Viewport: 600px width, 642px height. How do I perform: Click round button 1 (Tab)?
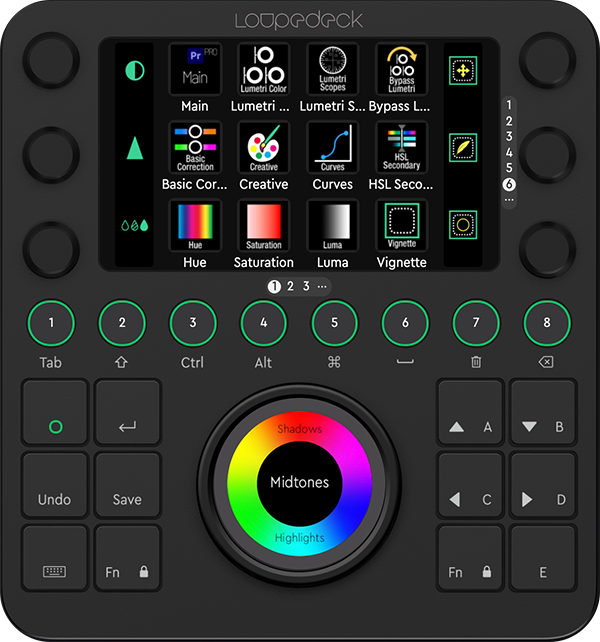(x=51, y=323)
